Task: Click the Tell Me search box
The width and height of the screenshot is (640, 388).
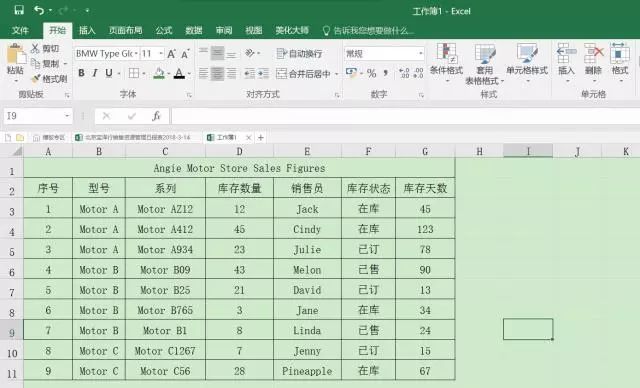Action: [x=368, y=31]
